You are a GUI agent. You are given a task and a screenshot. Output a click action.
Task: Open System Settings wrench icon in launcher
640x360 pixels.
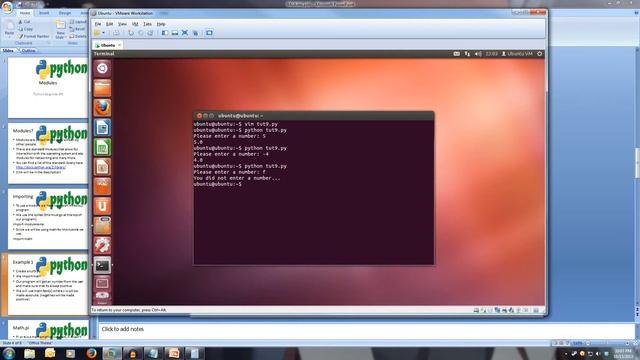[102, 245]
